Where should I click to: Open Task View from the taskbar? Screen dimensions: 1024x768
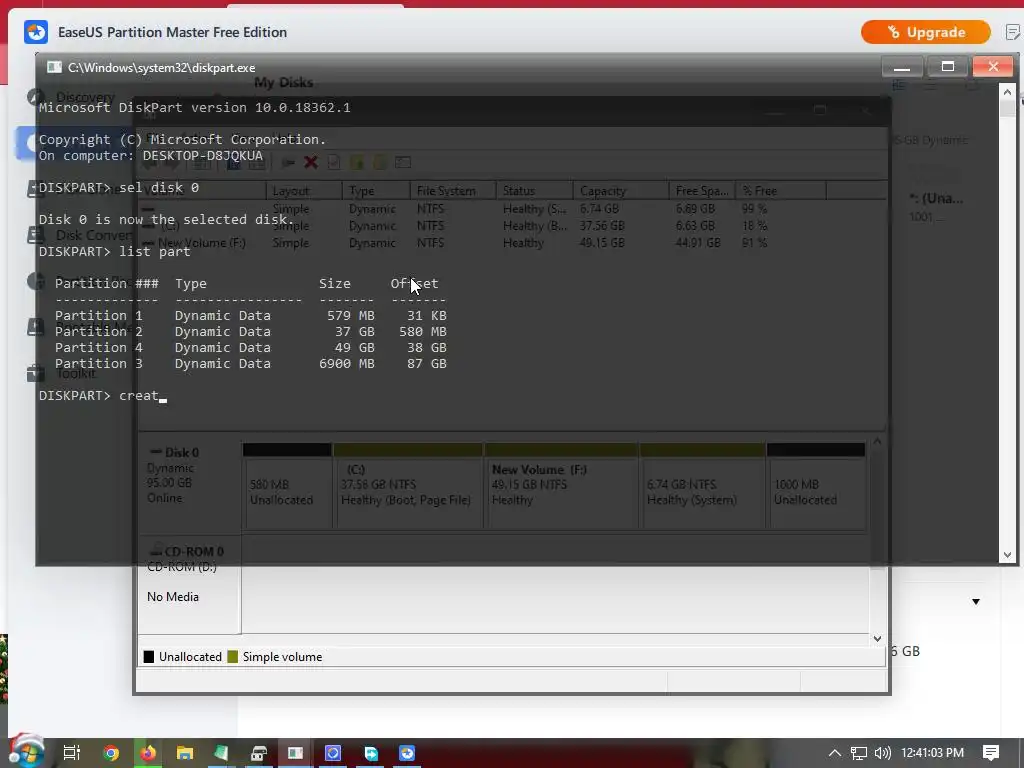pyautogui.click(x=71, y=753)
